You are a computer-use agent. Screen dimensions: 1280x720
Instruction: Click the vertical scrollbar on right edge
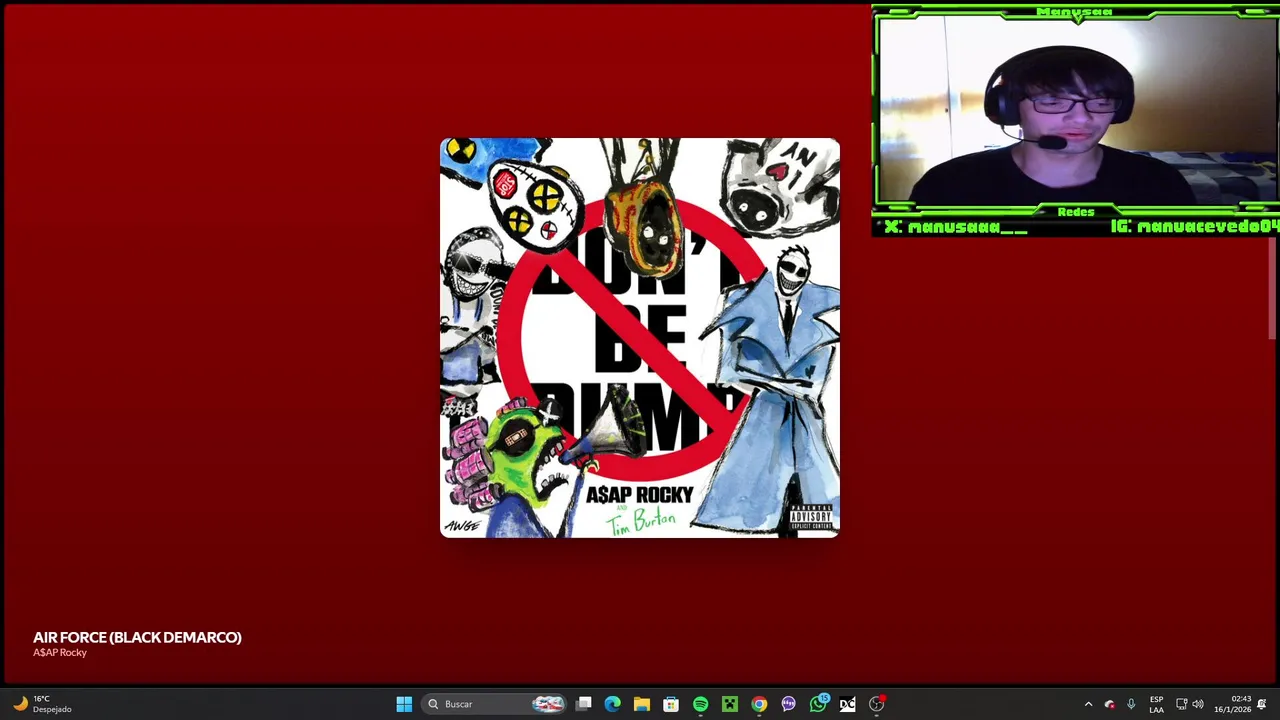pyautogui.click(x=1273, y=290)
